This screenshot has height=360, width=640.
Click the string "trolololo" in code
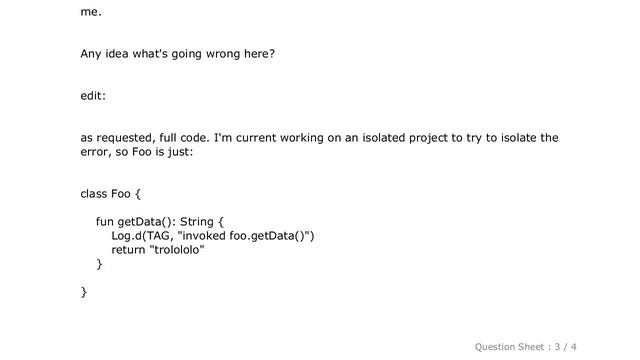(x=177, y=250)
